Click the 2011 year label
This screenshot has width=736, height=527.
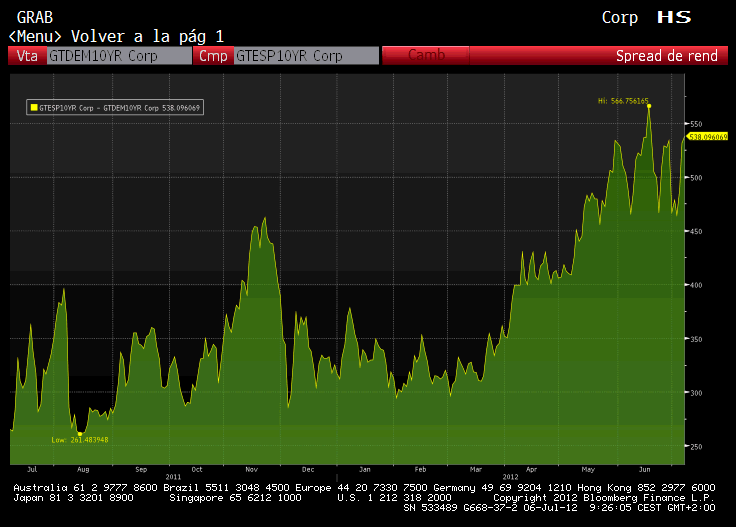(173, 477)
